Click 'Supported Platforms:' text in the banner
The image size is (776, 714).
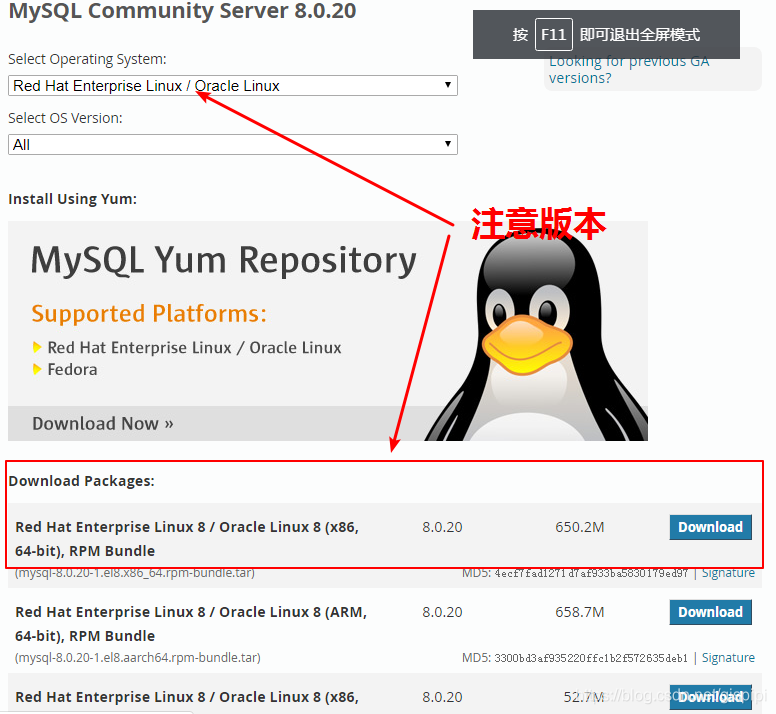coord(149,314)
